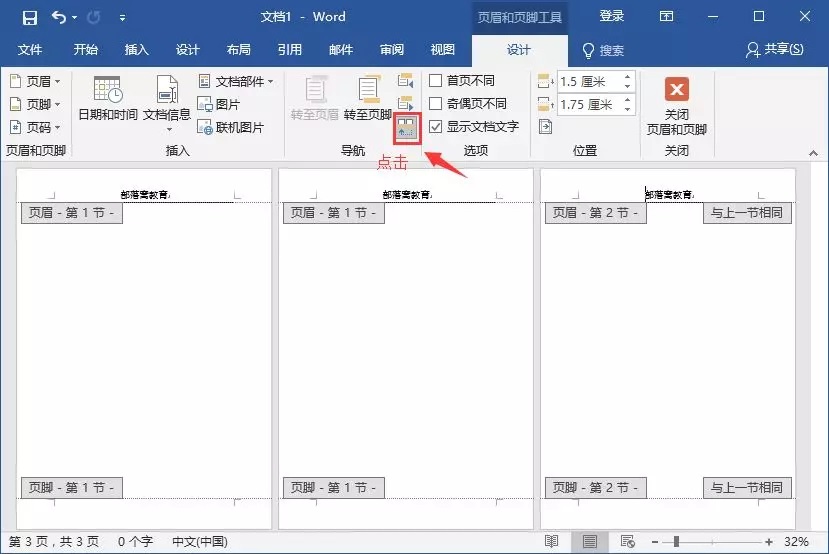Click the 联机图片 online pictures icon

(205, 127)
